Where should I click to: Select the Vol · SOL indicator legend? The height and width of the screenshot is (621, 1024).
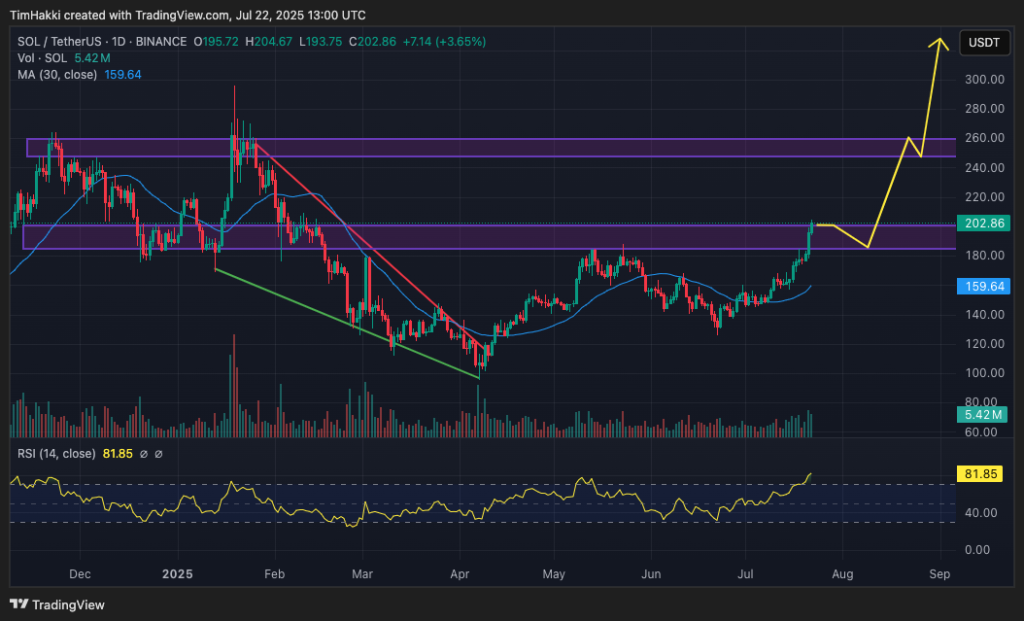(x=45, y=57)
